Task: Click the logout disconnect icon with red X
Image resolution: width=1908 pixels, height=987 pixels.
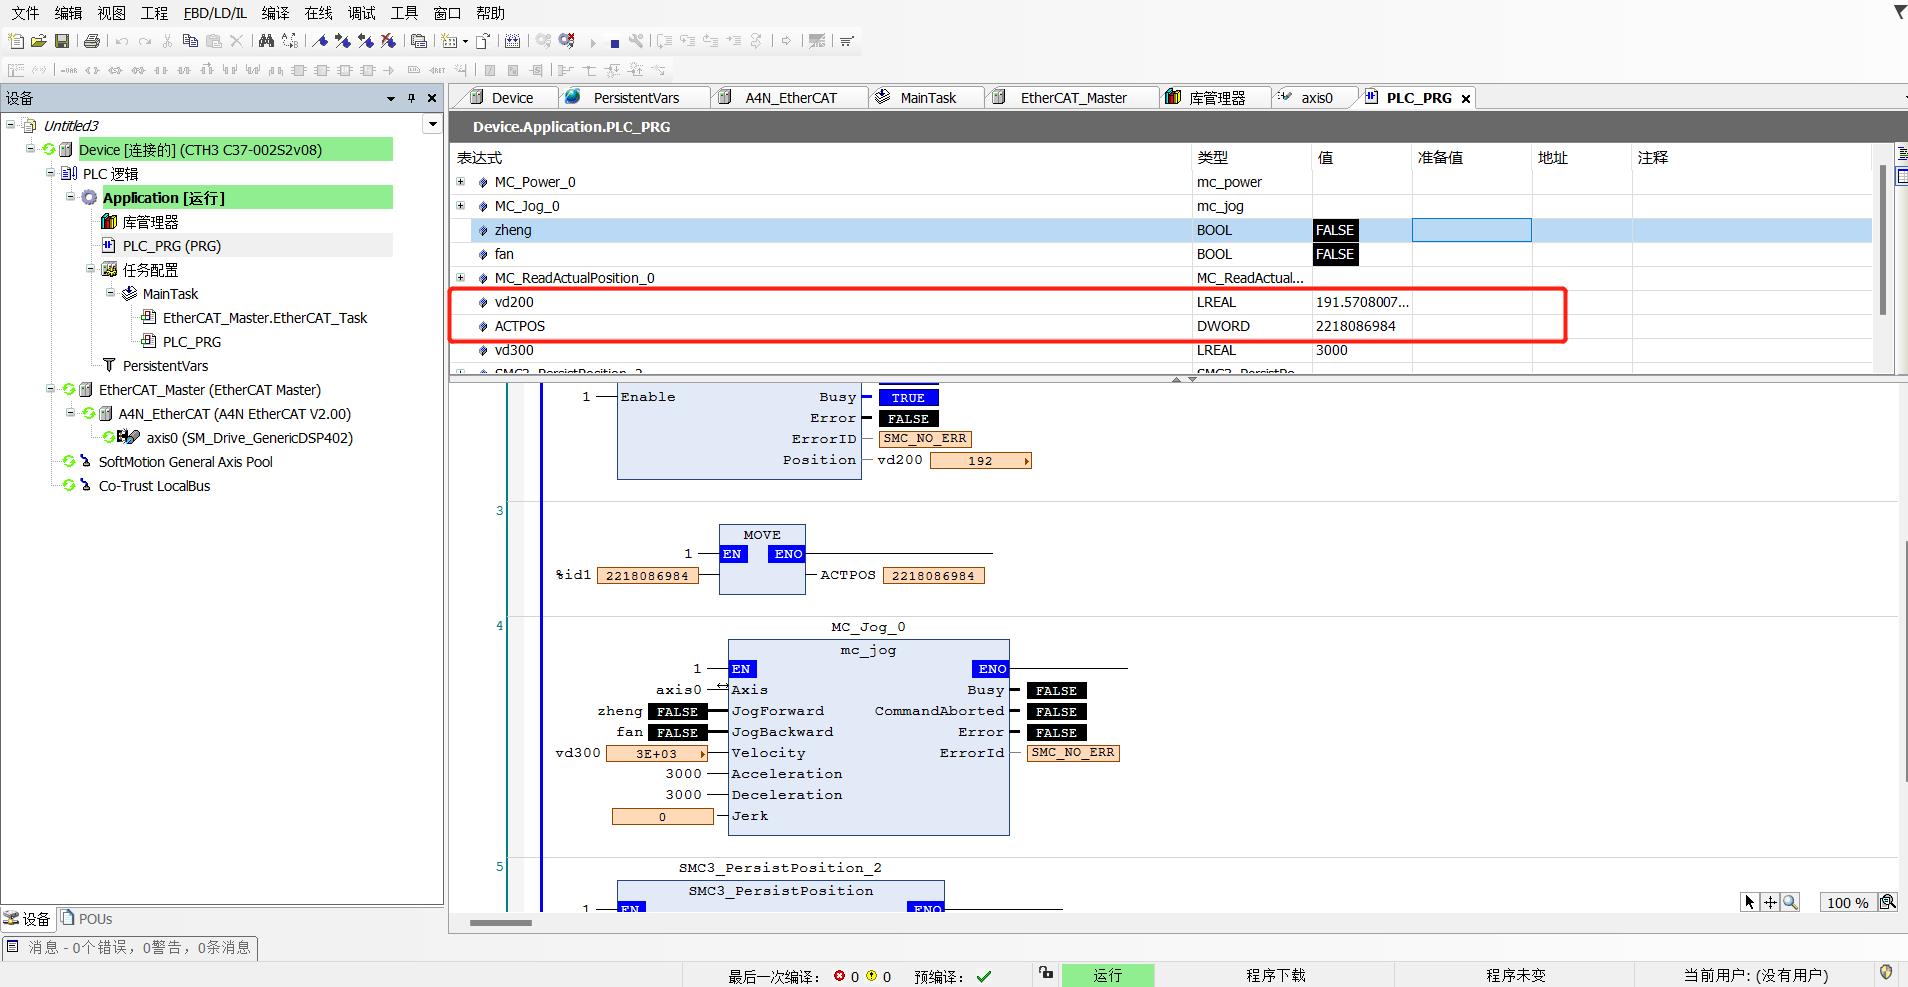Action: coord(567,41)
